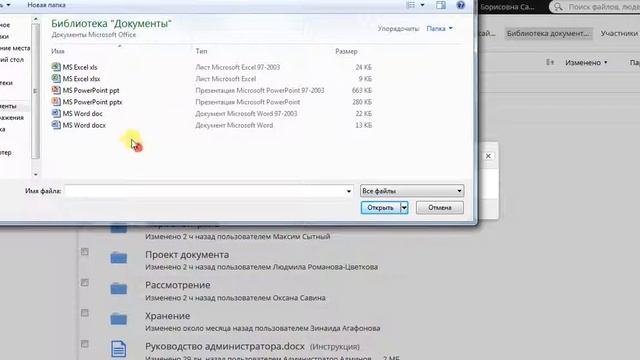Open the split arrow beside Открыть button
Screen dimensions: 640x360
(x=404, y=208)
